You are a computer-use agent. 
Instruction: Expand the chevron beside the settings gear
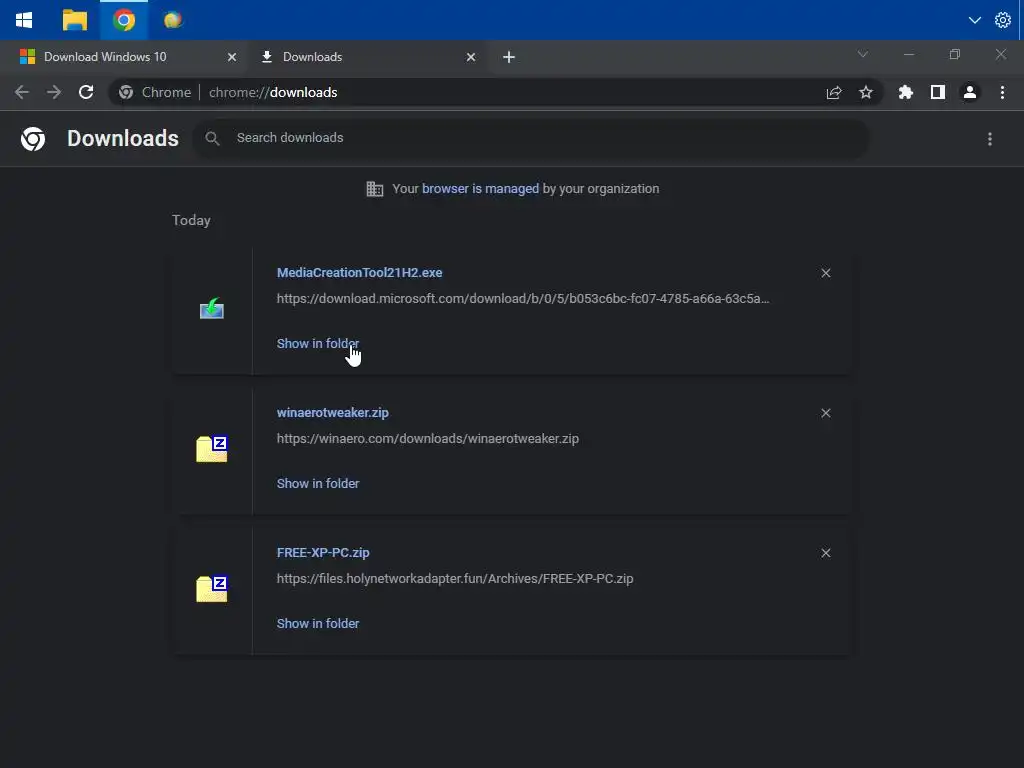point(974,20)
